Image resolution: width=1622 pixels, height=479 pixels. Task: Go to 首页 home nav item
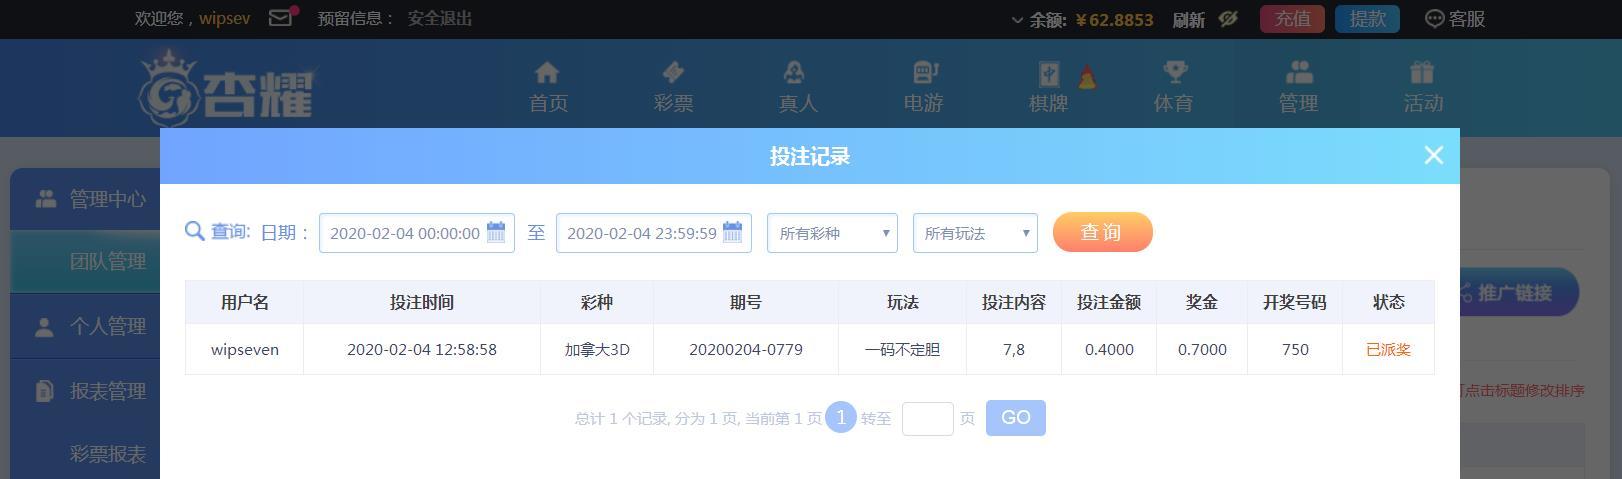(x=548, y=87)
